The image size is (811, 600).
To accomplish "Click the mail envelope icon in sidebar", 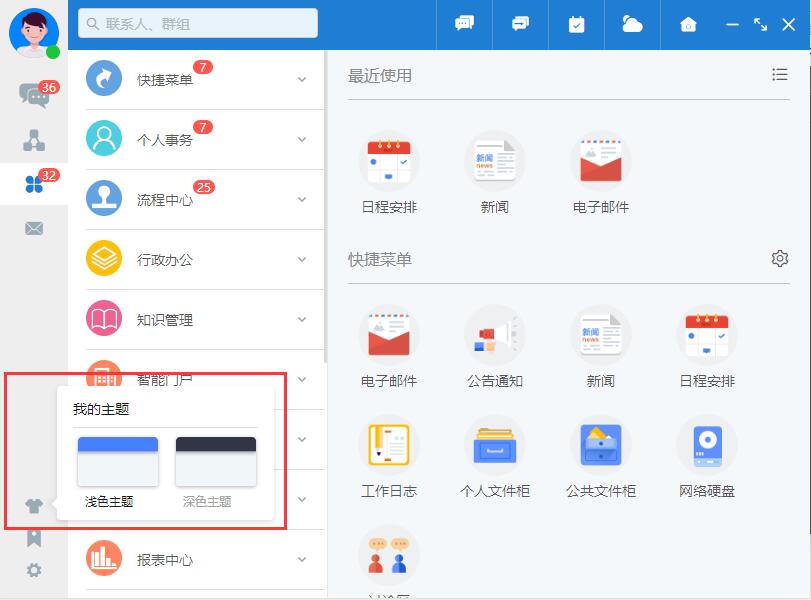I will tap(34, 229).
